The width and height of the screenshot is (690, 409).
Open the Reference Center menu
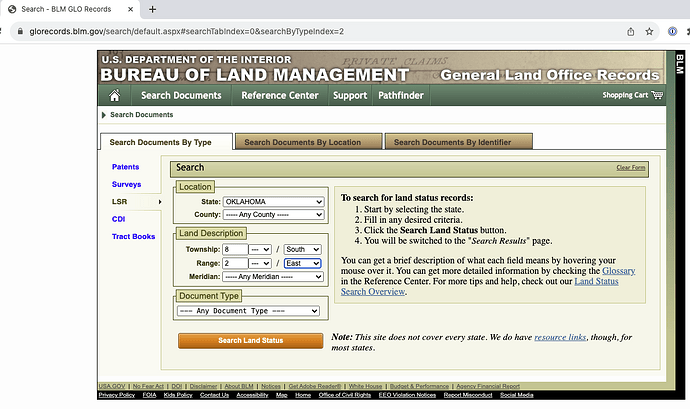279,96
